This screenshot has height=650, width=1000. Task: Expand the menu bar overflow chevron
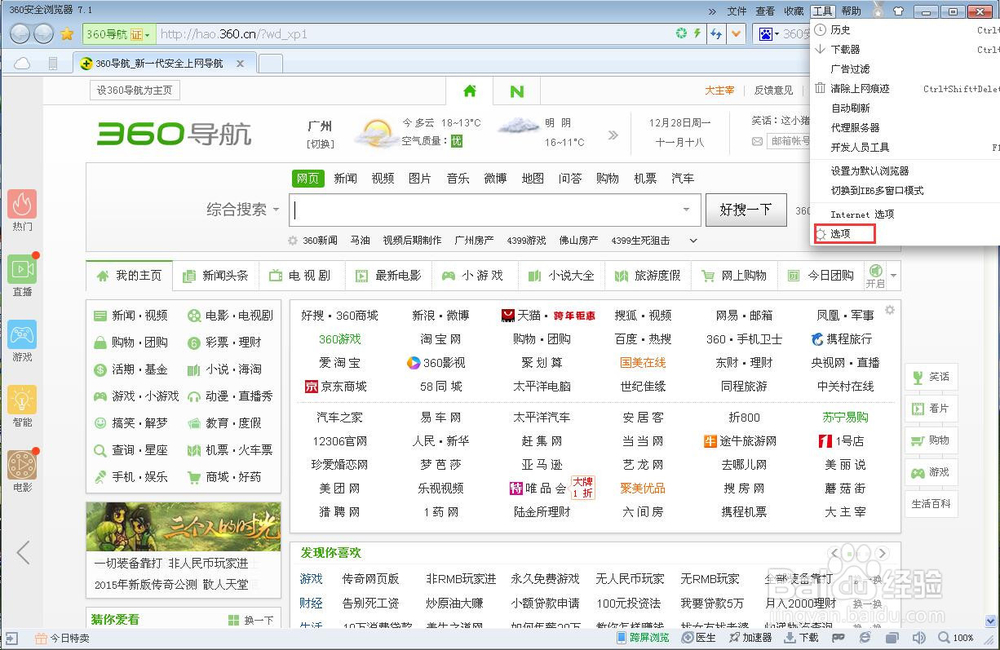[x=712, y=11]
